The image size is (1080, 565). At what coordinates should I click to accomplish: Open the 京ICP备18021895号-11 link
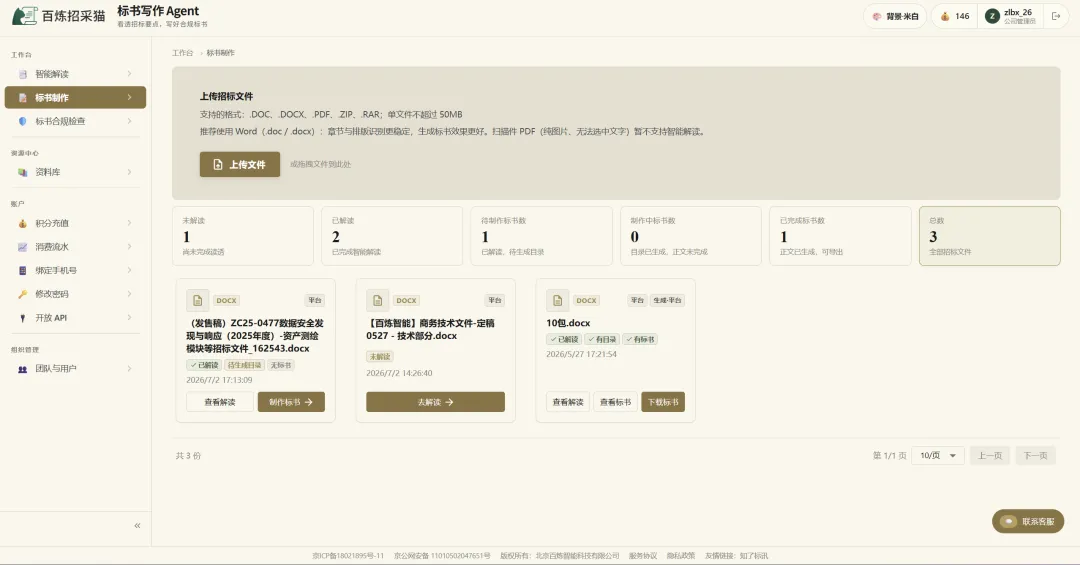tap(348, 555)
